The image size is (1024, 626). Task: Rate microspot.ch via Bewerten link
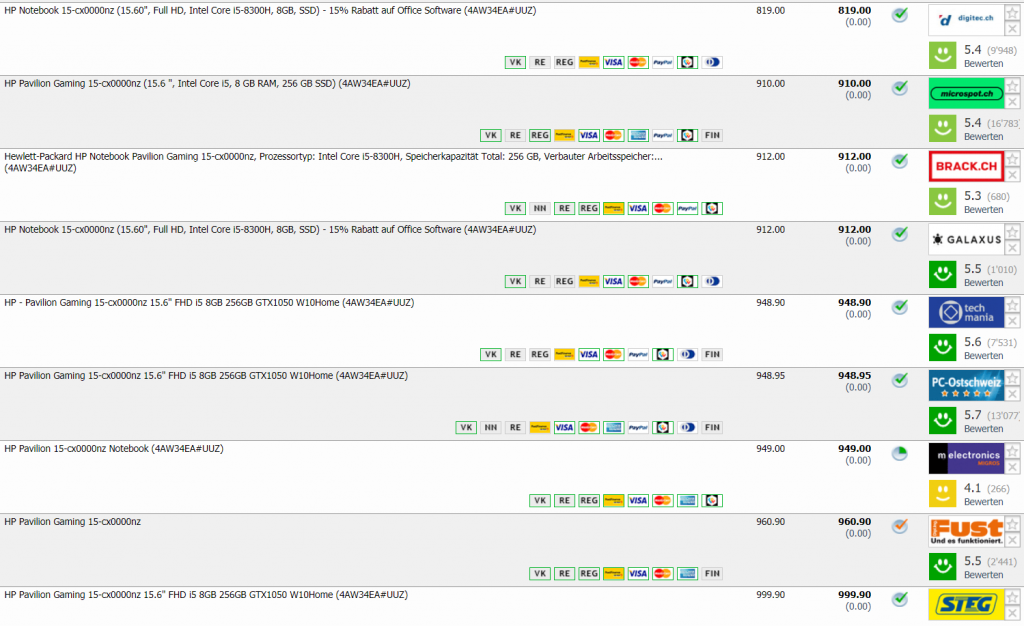[984, 136]
